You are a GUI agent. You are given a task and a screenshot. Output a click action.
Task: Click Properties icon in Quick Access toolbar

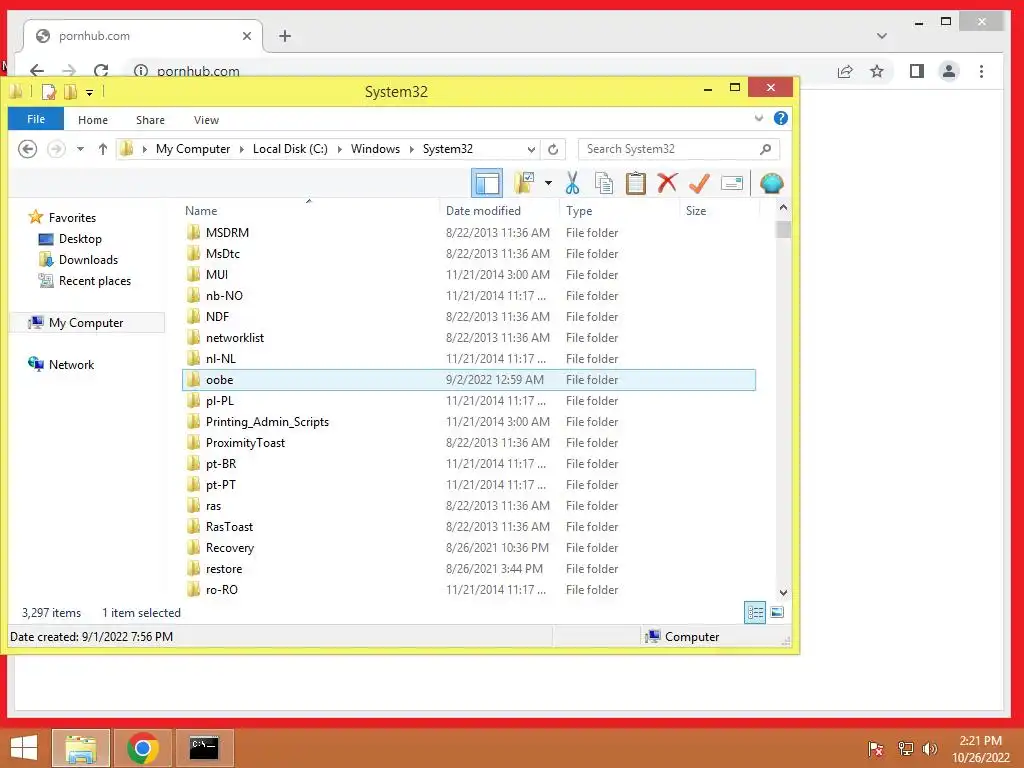click(48, 92)
